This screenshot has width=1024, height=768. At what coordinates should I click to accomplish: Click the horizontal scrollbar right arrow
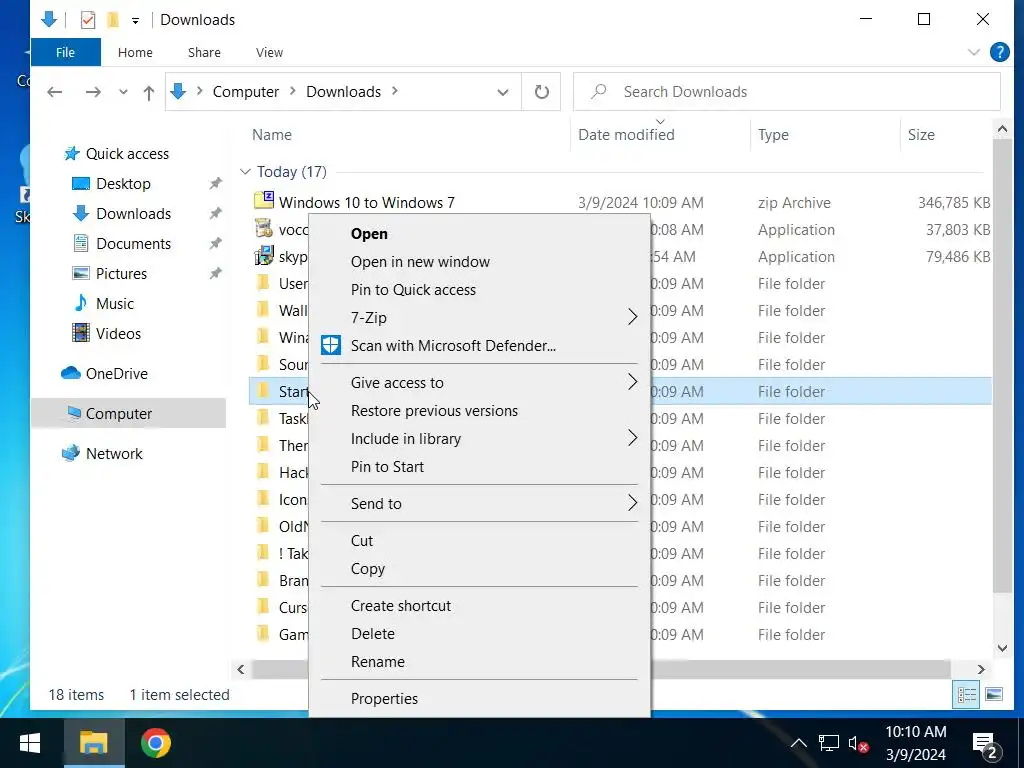pos(980,669)
